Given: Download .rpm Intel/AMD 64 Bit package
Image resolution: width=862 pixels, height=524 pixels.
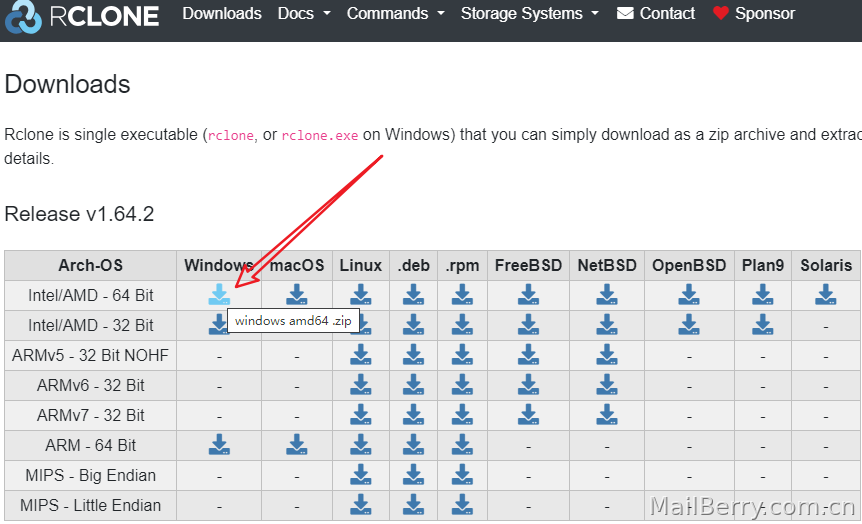Looking at the screenshot, I should pyautogui.click(x=462, y=295).
